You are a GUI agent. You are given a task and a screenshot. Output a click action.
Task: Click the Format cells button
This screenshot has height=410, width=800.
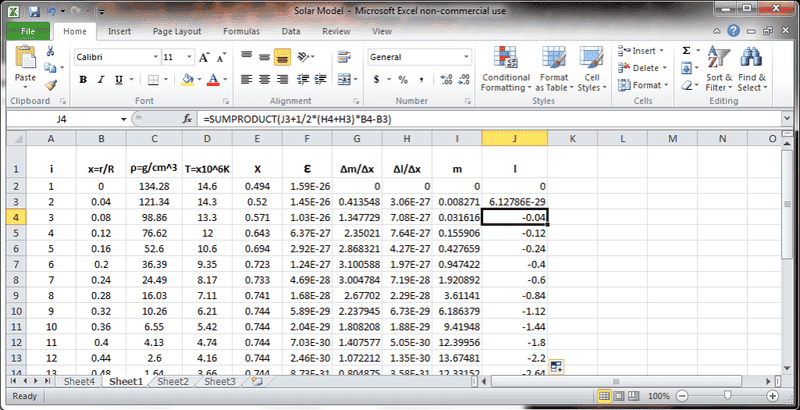(x=643, y=85)
